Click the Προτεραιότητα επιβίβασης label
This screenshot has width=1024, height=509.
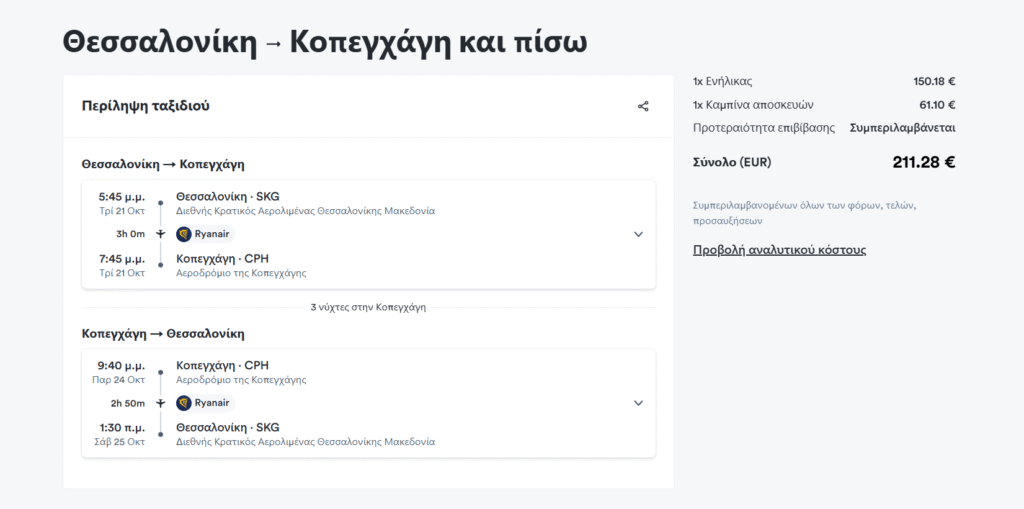tap(763, 128)
